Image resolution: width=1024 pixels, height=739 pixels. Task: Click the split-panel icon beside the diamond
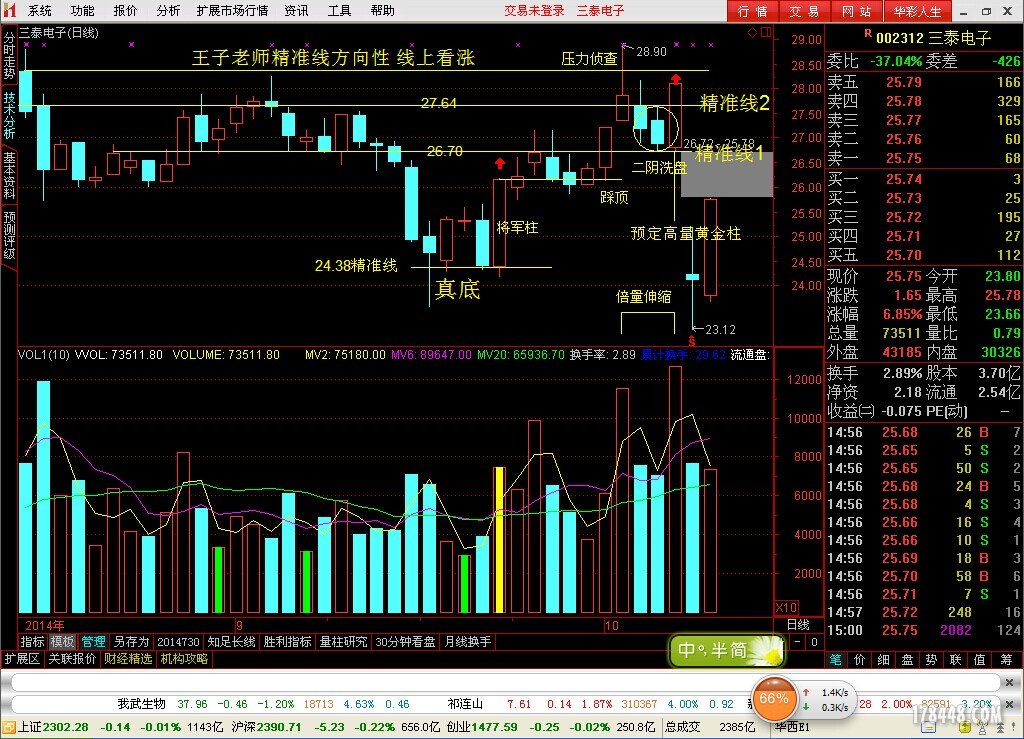(x=766, y=32)
